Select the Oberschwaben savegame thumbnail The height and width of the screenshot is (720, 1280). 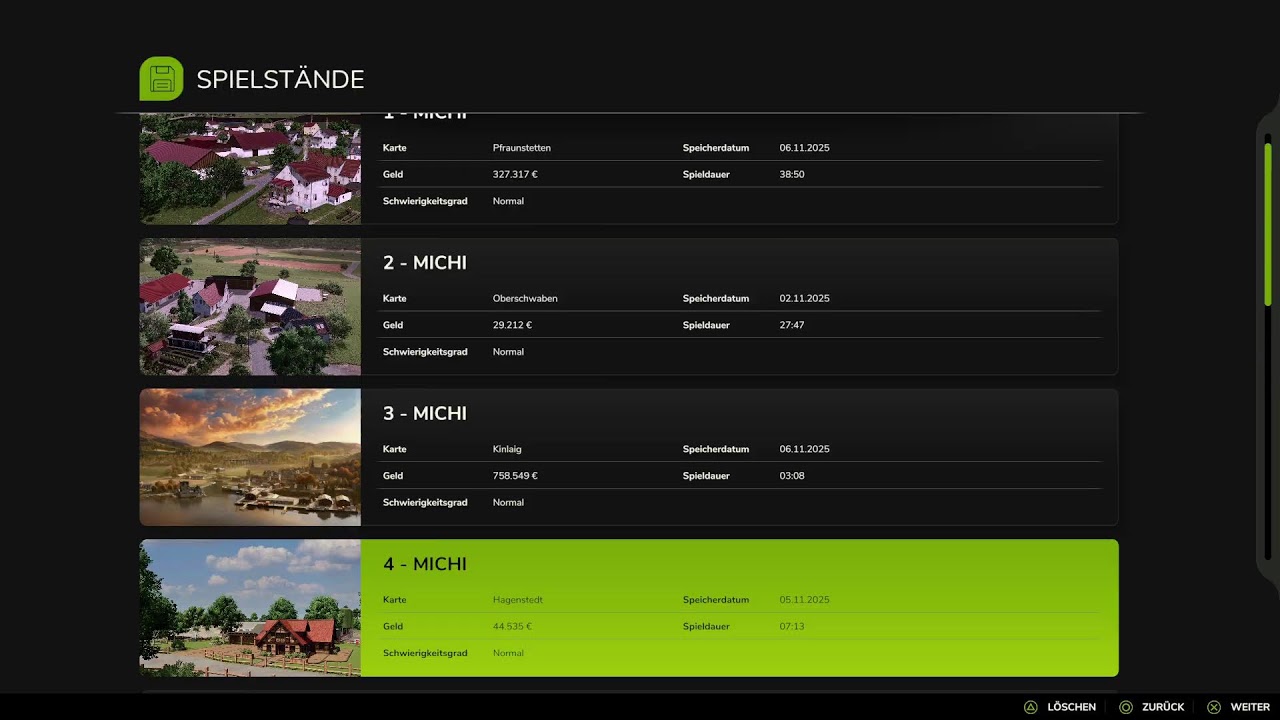click(x=250, y=307)
